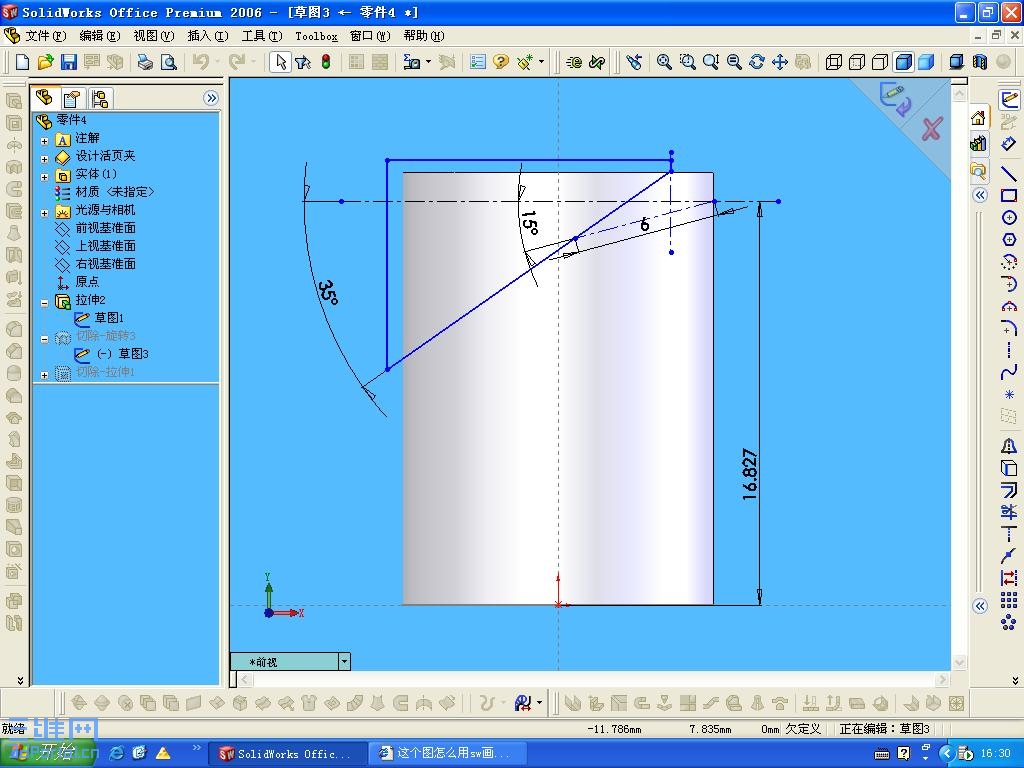The height and width of the screenshot is (768, 1024).
Task: Open the 工具(T) menu
Action: pos(262,36)
